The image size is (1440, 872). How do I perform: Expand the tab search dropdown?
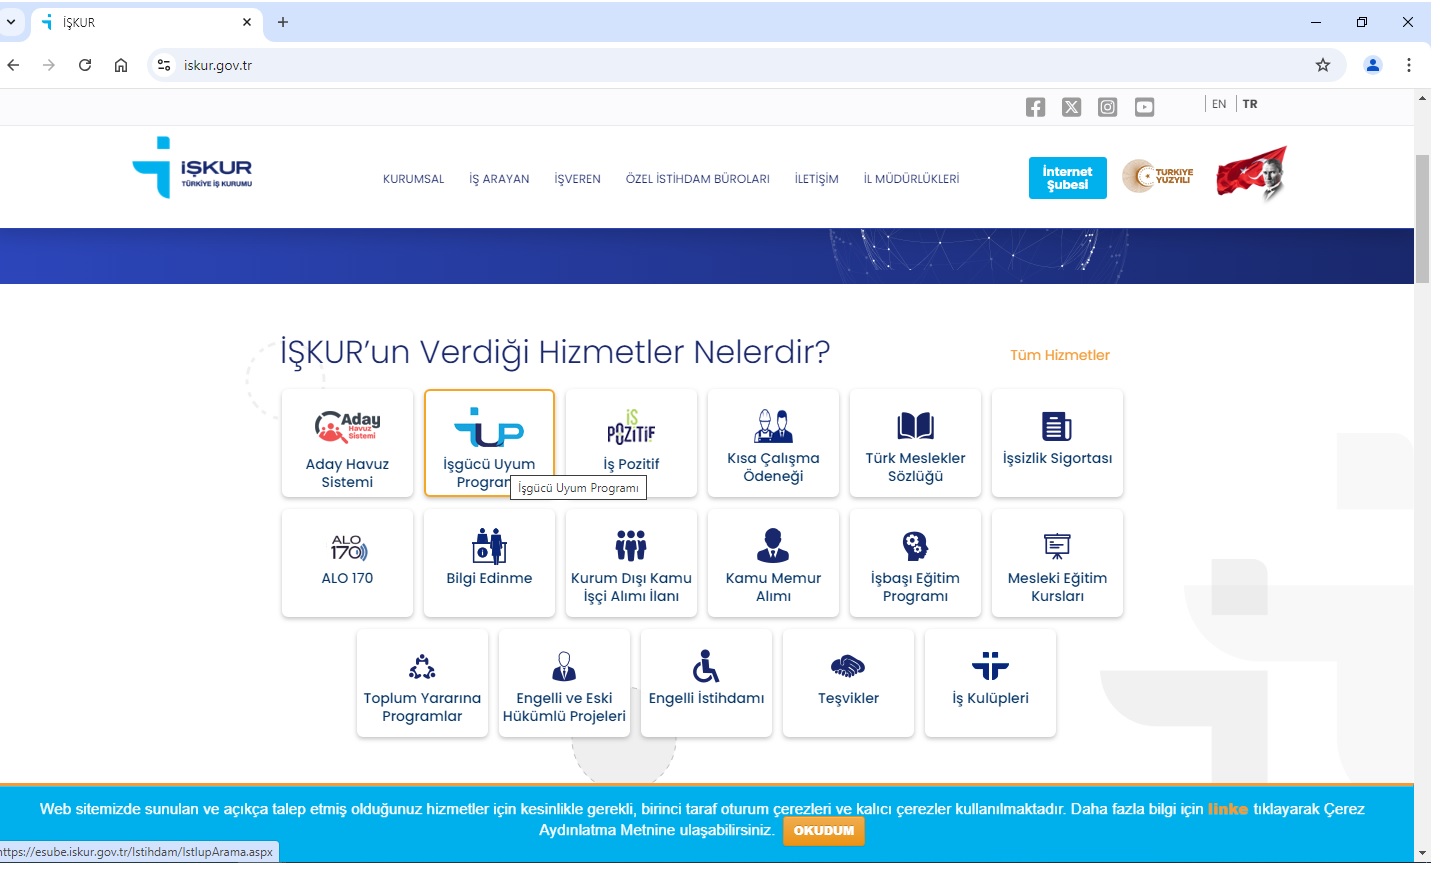tap(11, 22)
